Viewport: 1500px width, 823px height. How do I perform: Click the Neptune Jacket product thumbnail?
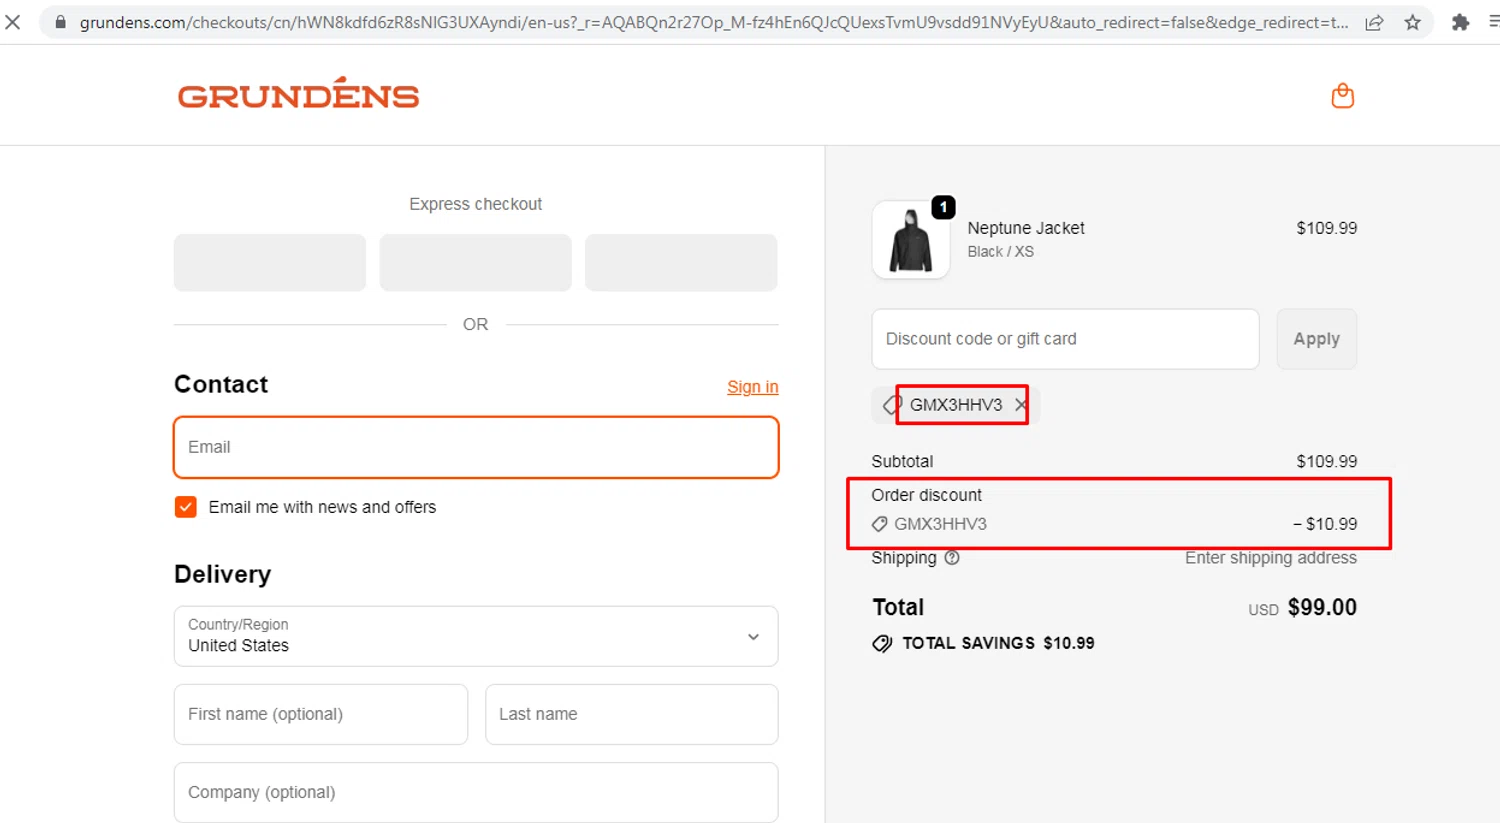tap(910, 240)
